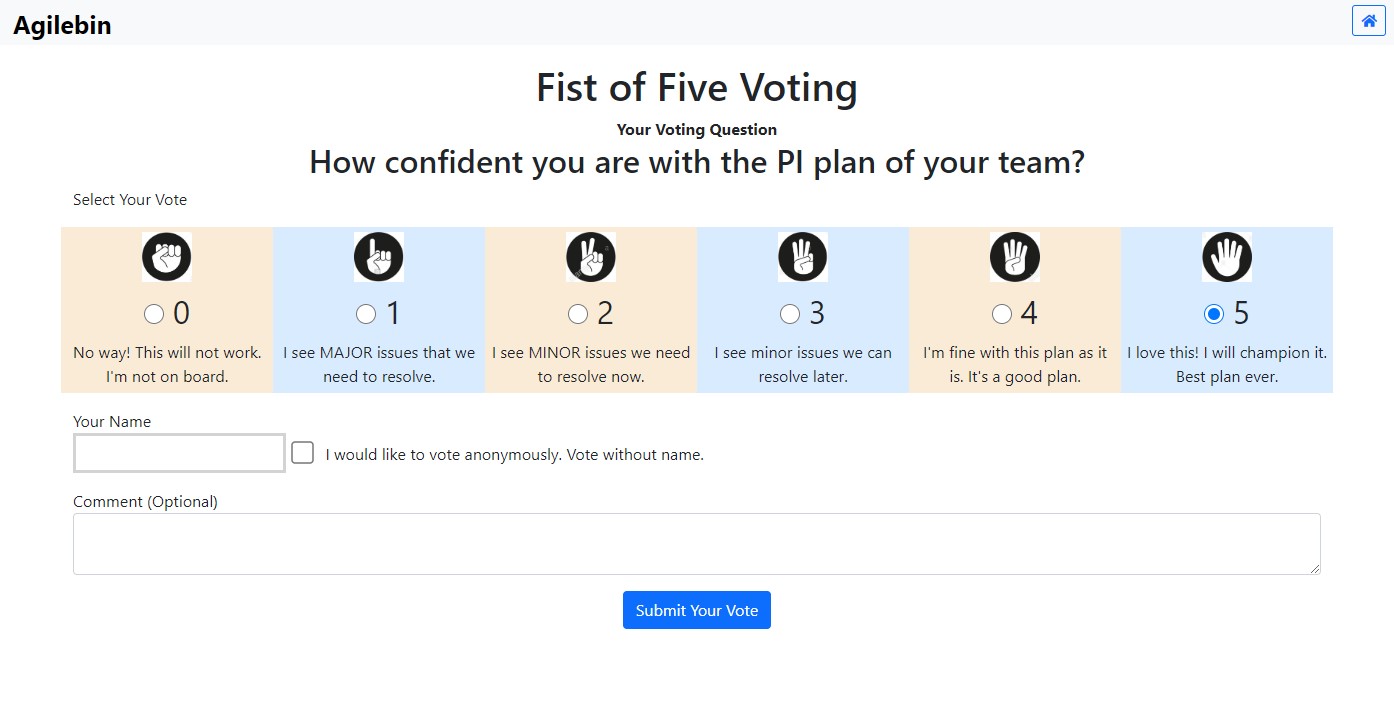
Task: Focus the Your Name input field
Action: coord(179,453)
